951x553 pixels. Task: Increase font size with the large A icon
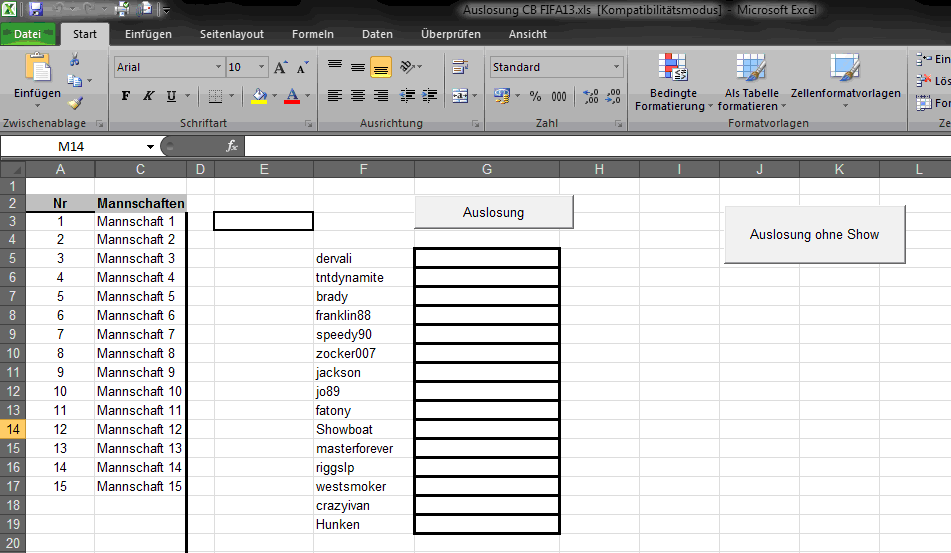coord(280,67)
